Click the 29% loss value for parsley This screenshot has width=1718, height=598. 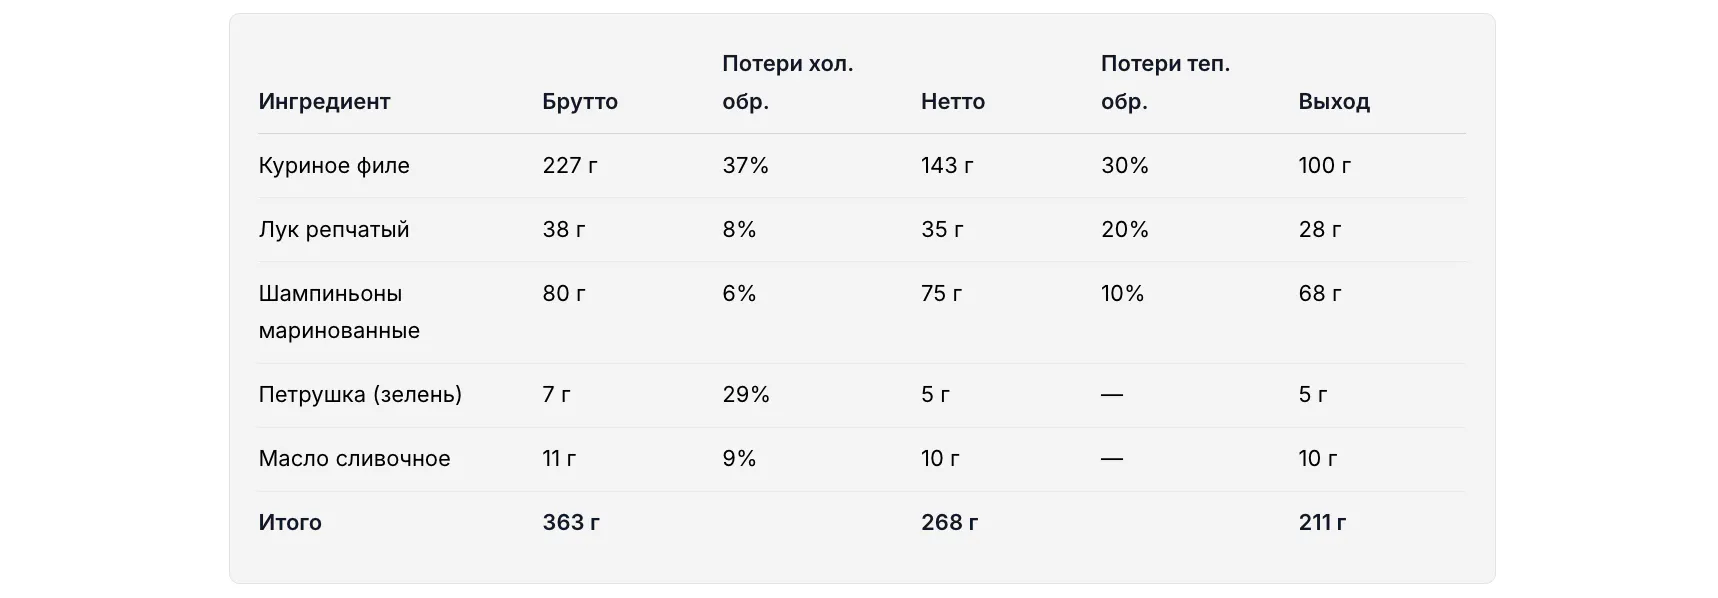point(746,395)
